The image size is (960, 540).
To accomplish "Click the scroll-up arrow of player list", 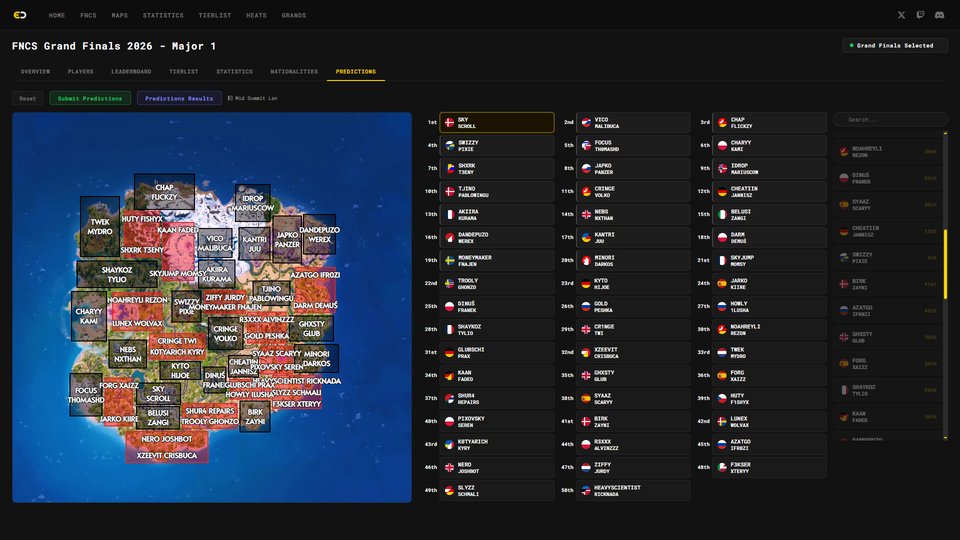I will coord(945,133).
